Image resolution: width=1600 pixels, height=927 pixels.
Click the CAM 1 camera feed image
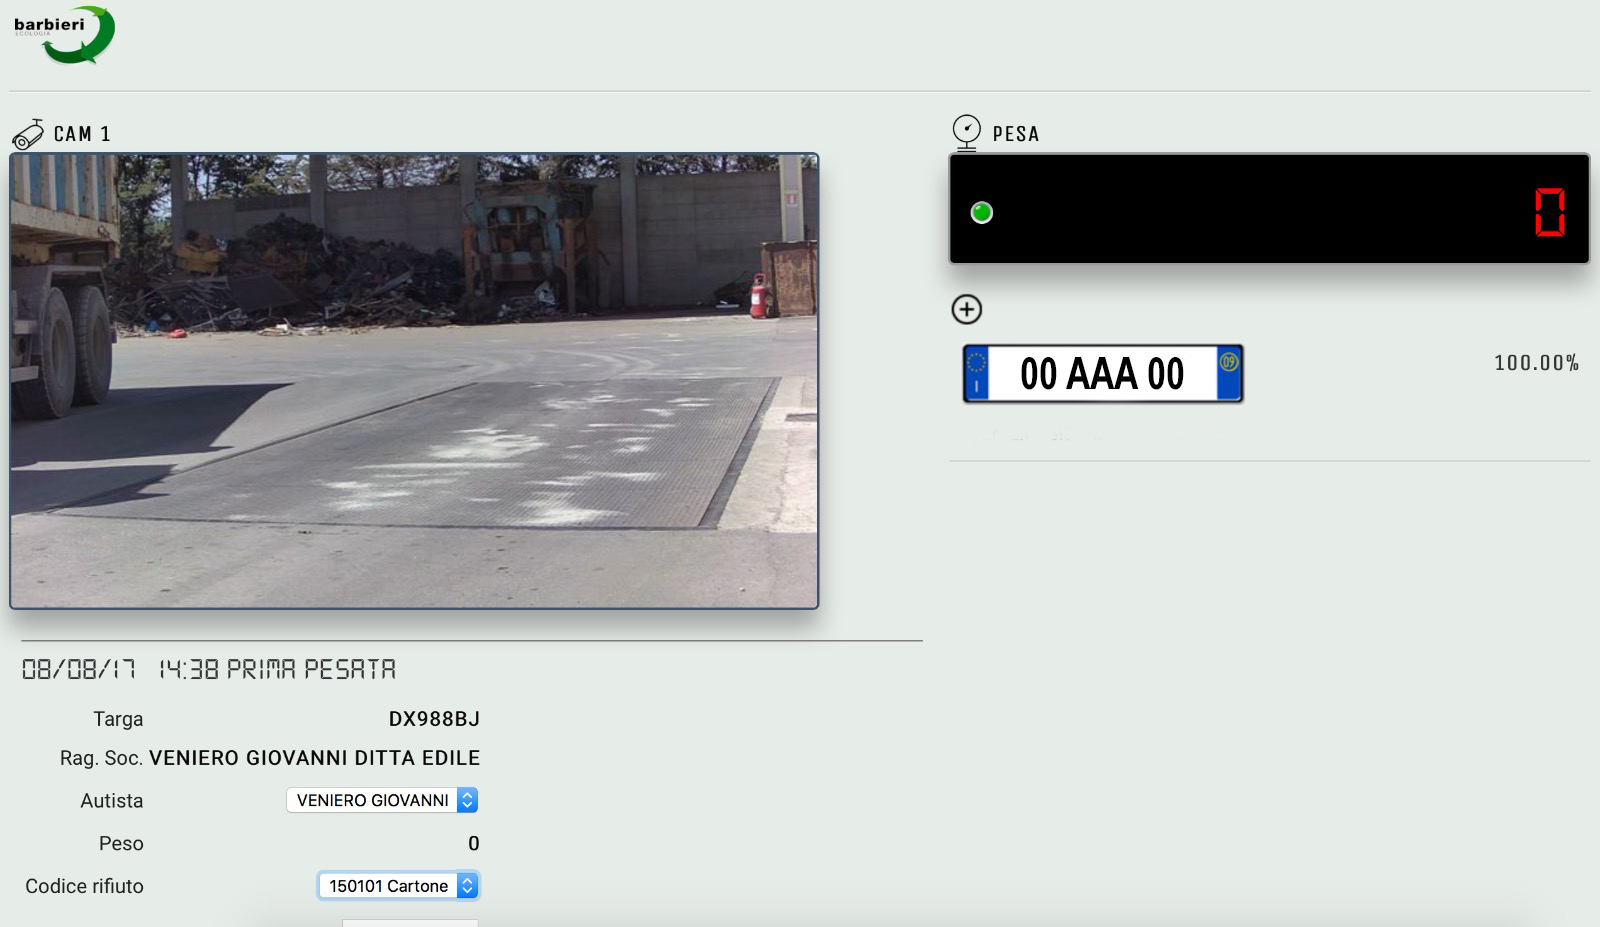click(x=414, y=381)
